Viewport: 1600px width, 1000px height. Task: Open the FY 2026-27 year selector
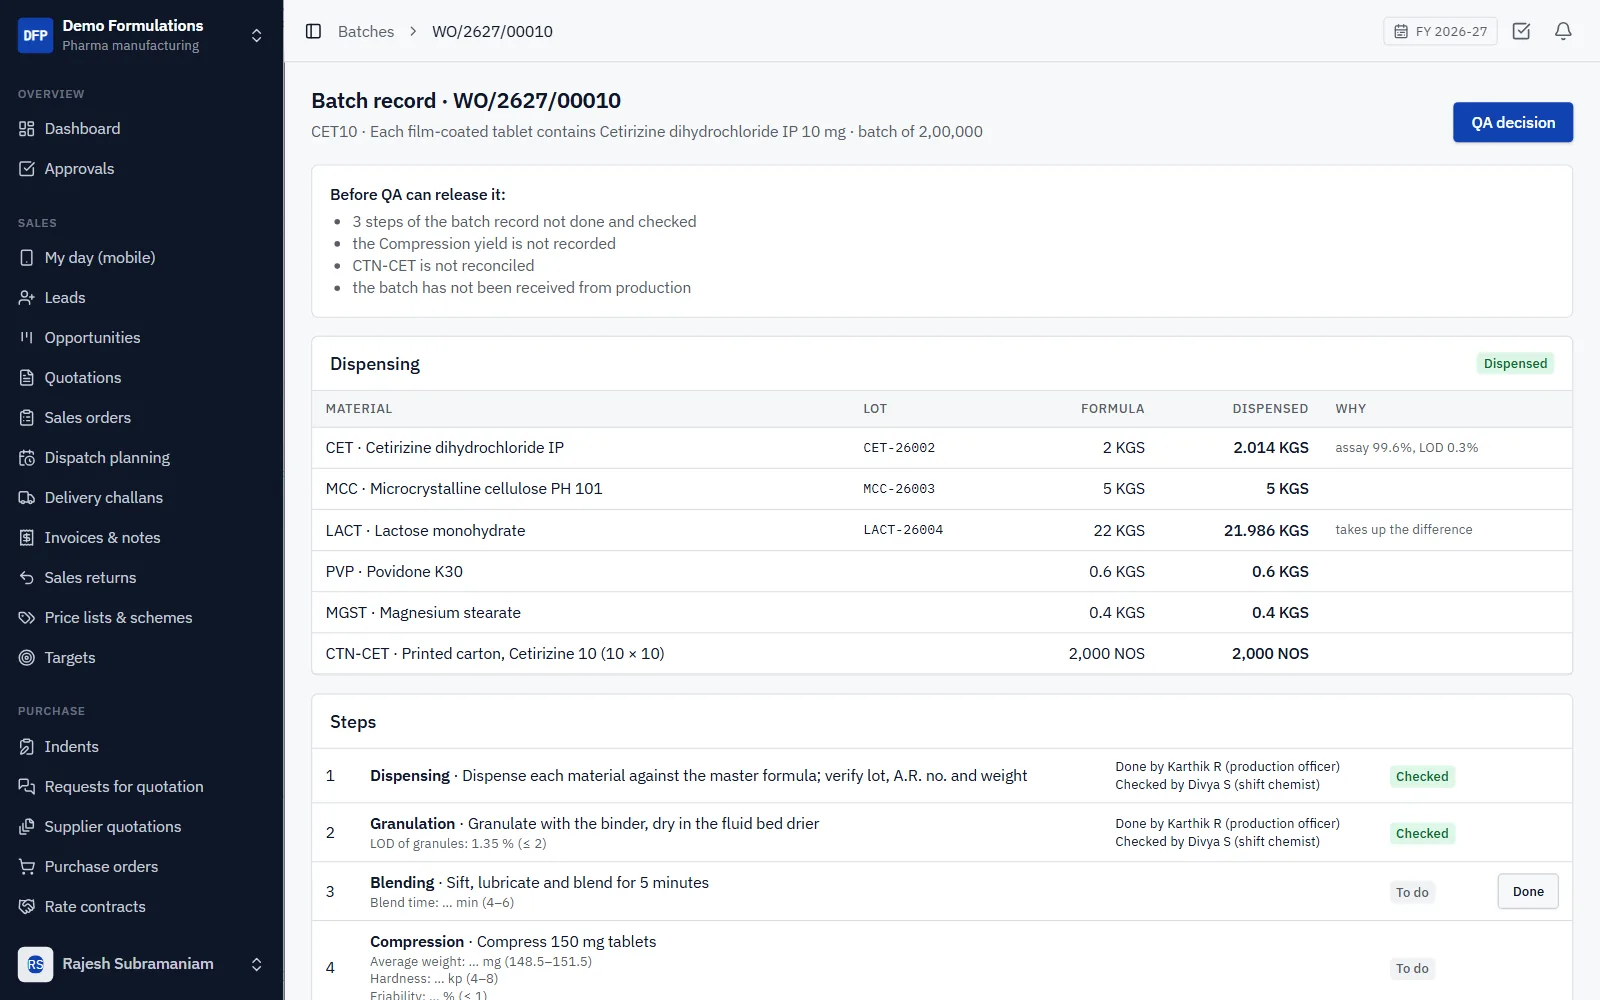(1440, 31)
